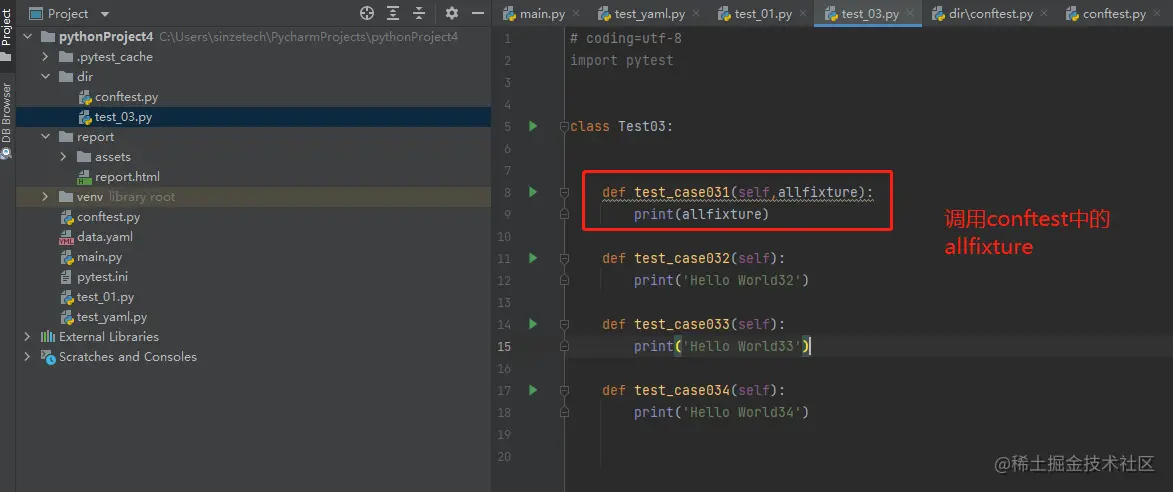Collapse the dir folder
The image size is (1173, 492).
(x=46, y=77)
